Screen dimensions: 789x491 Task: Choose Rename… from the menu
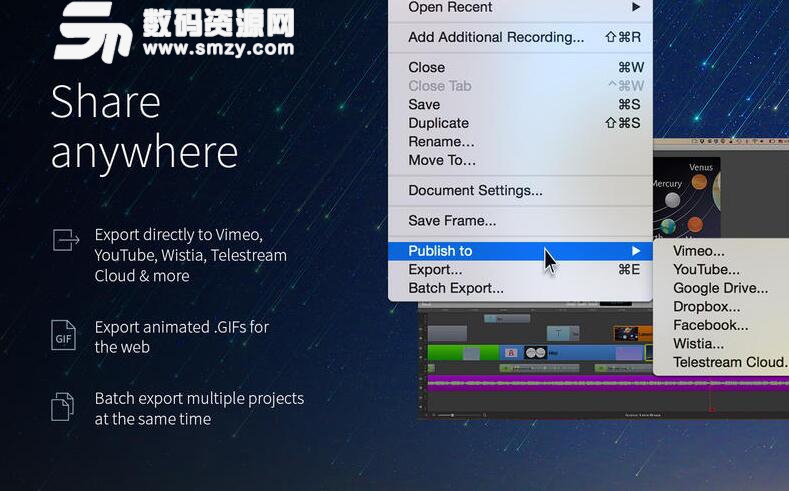[441, 141]
